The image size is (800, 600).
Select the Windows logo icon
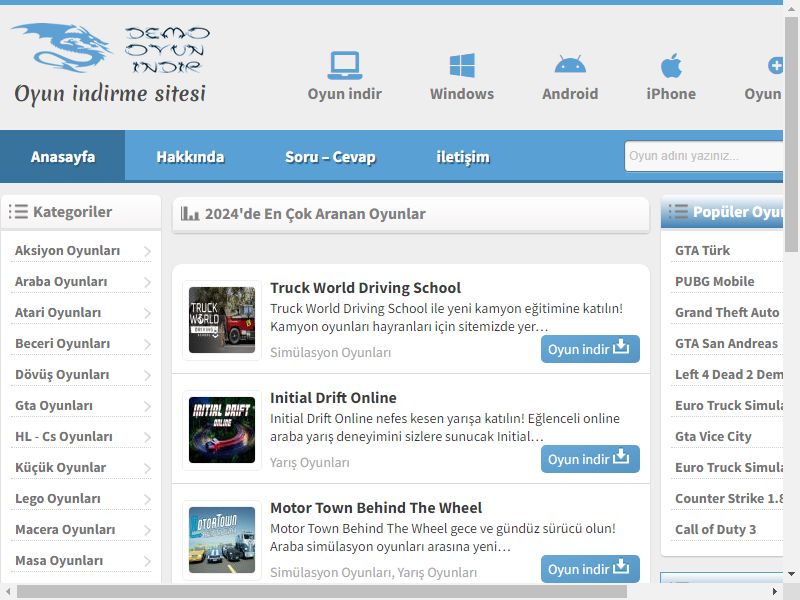(x=462, y=65)
